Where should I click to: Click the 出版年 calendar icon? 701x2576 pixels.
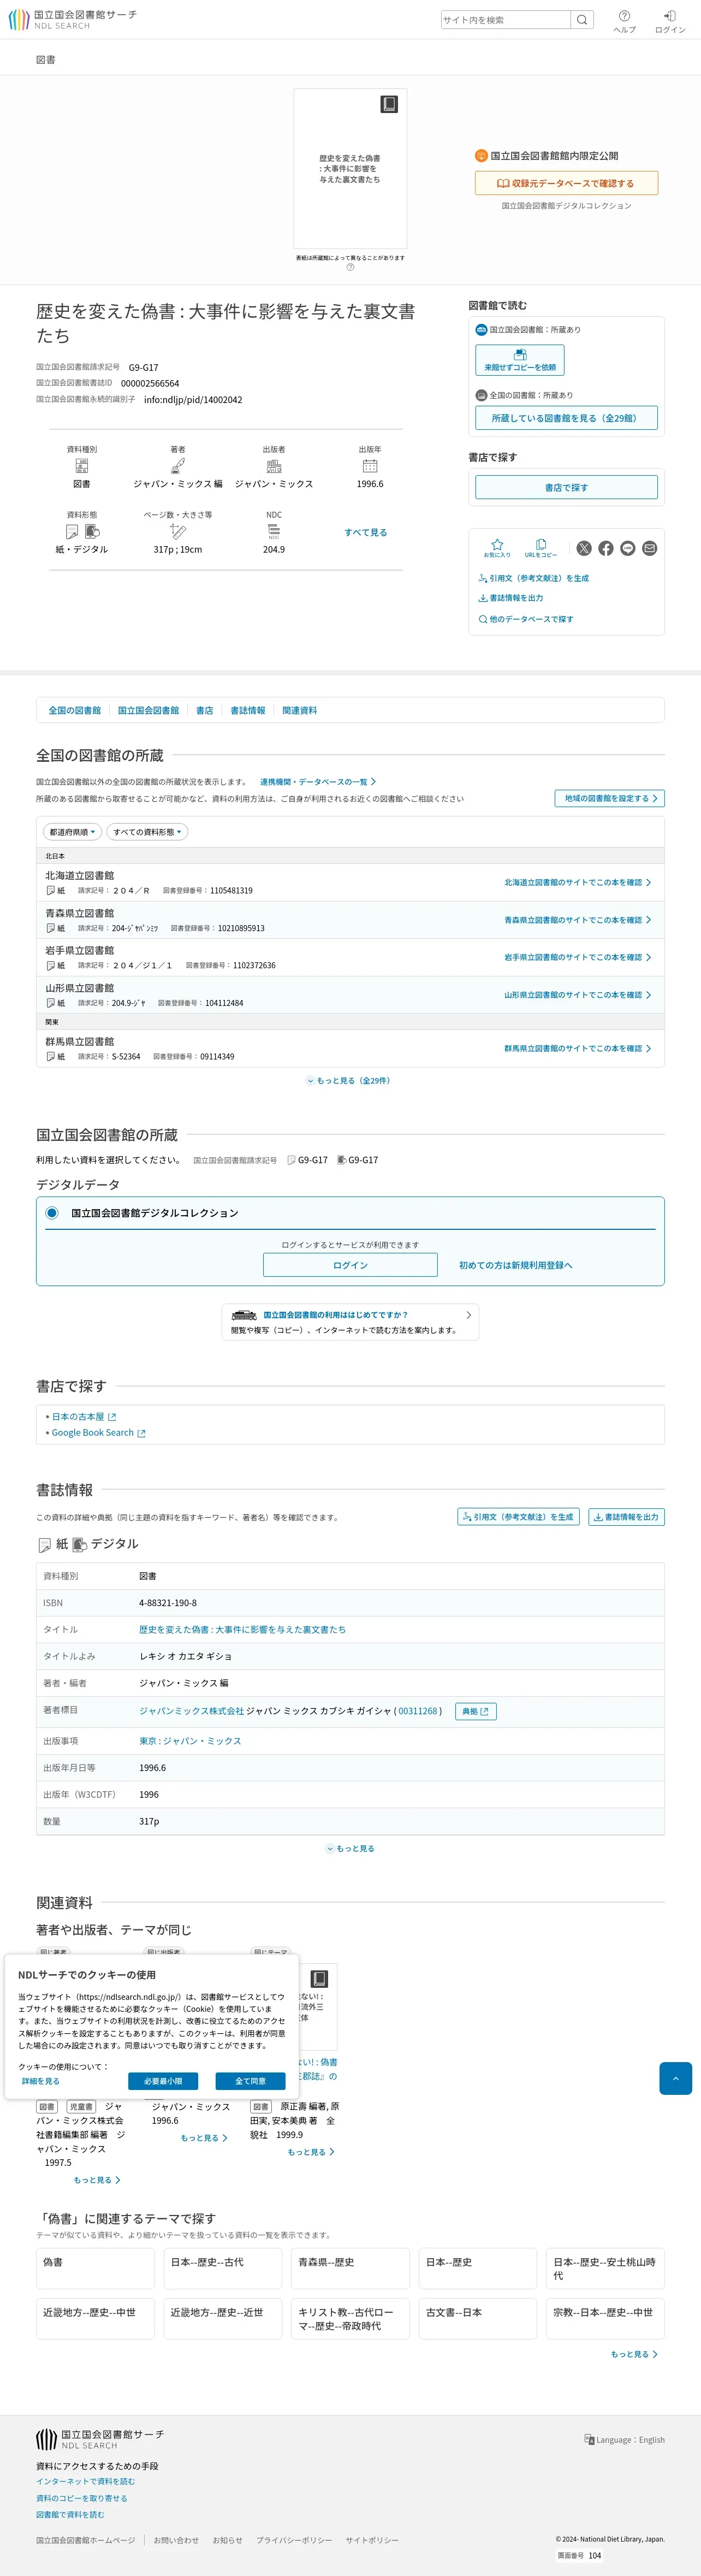pyautogui.click(x=370, y=466)
